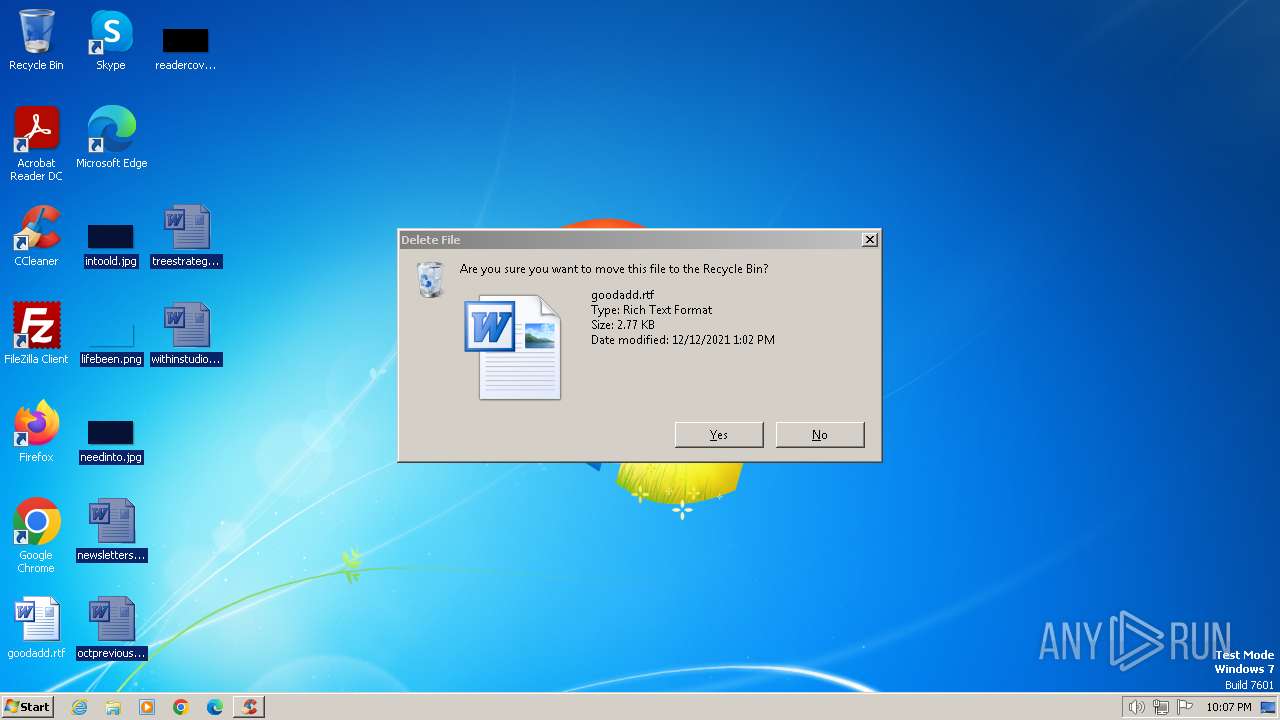Select the withinstudio document icon
The image size is (1280, 720).
pos(186,334)
